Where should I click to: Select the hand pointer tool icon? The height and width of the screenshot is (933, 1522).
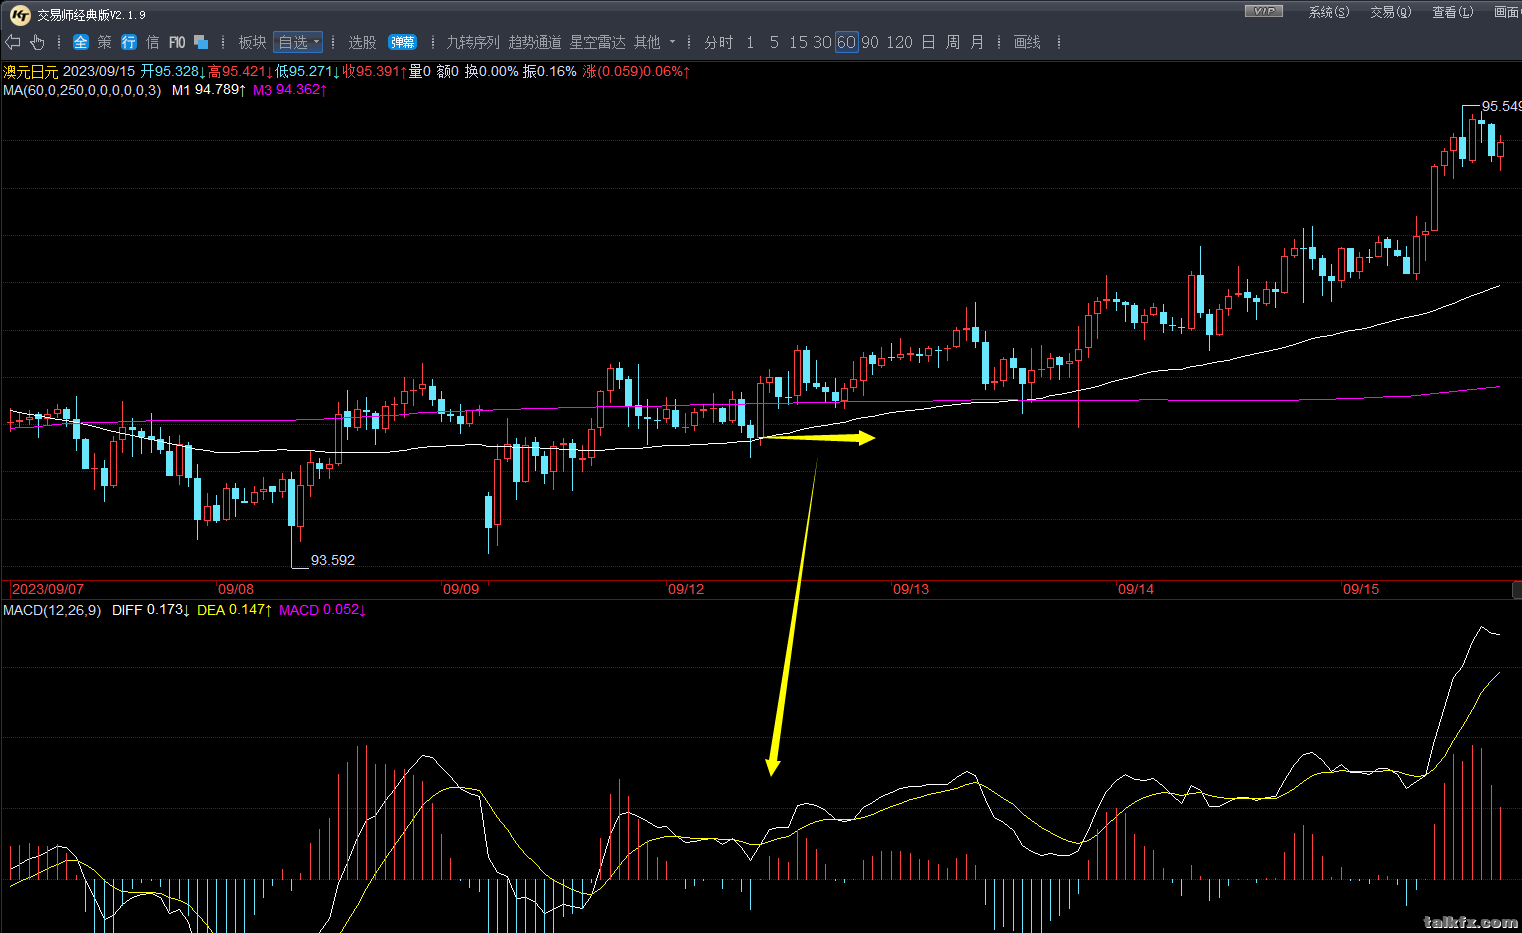click(37, 42)
